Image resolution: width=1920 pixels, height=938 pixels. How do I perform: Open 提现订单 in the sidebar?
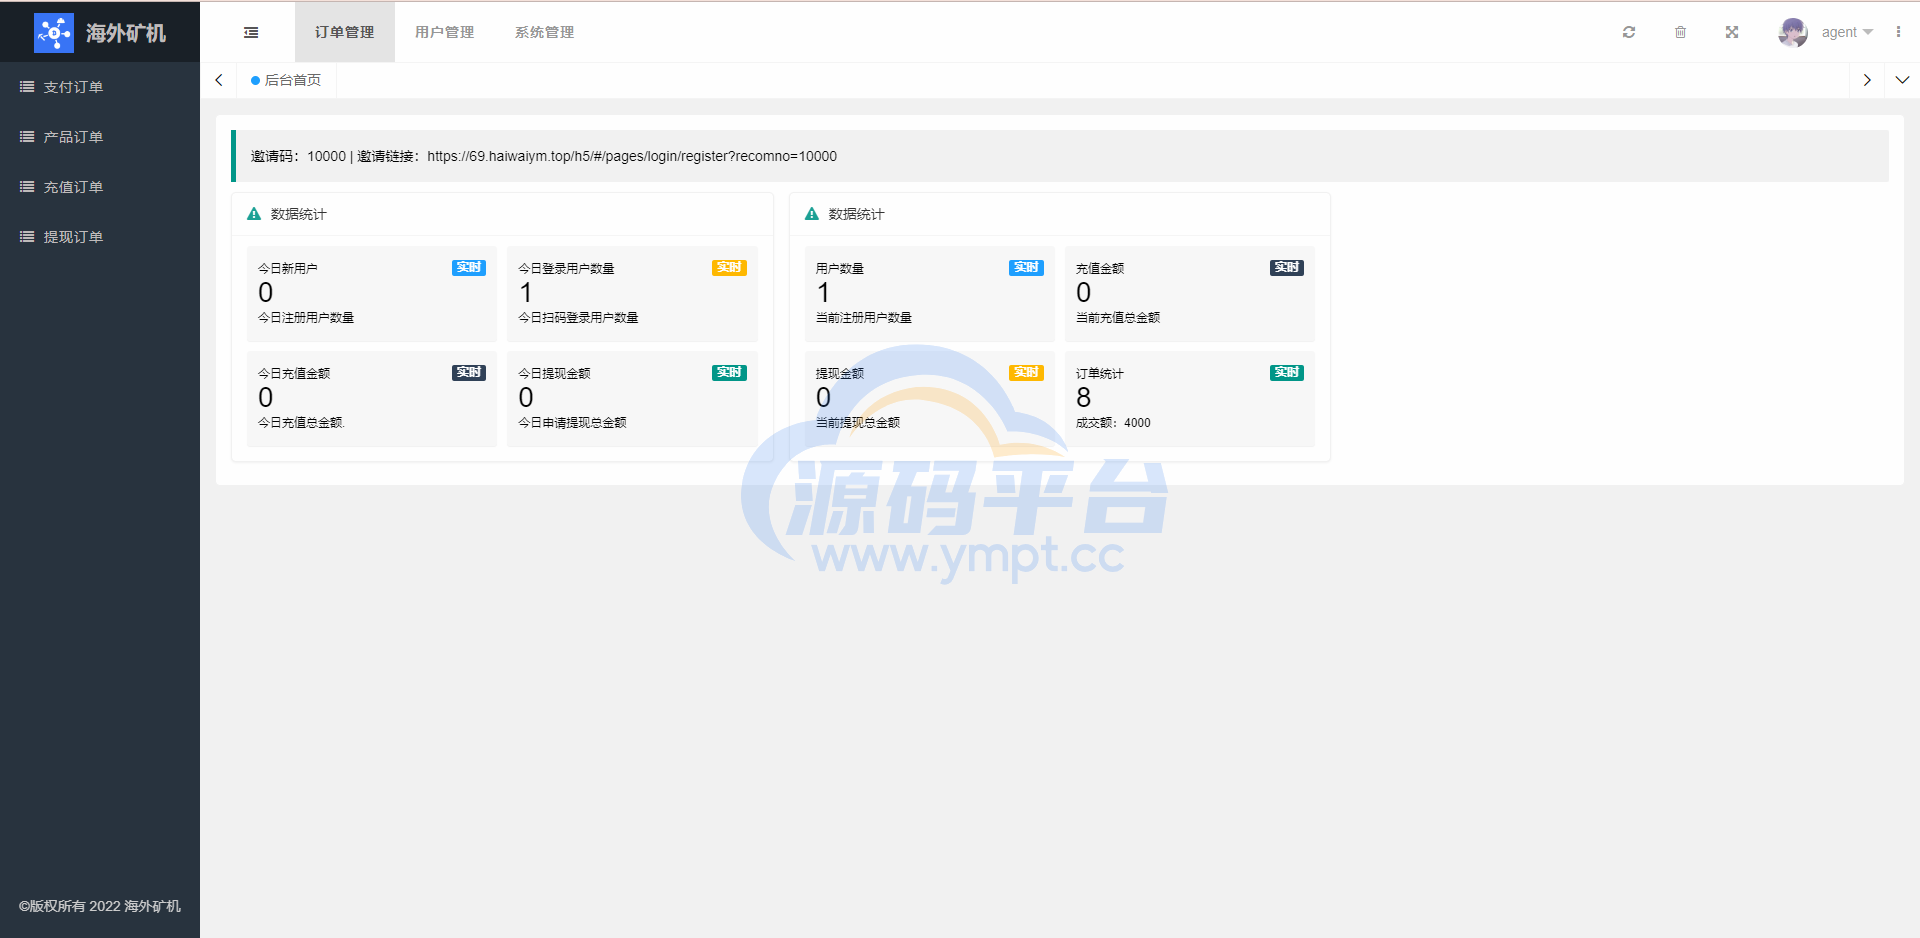[100, 237]
